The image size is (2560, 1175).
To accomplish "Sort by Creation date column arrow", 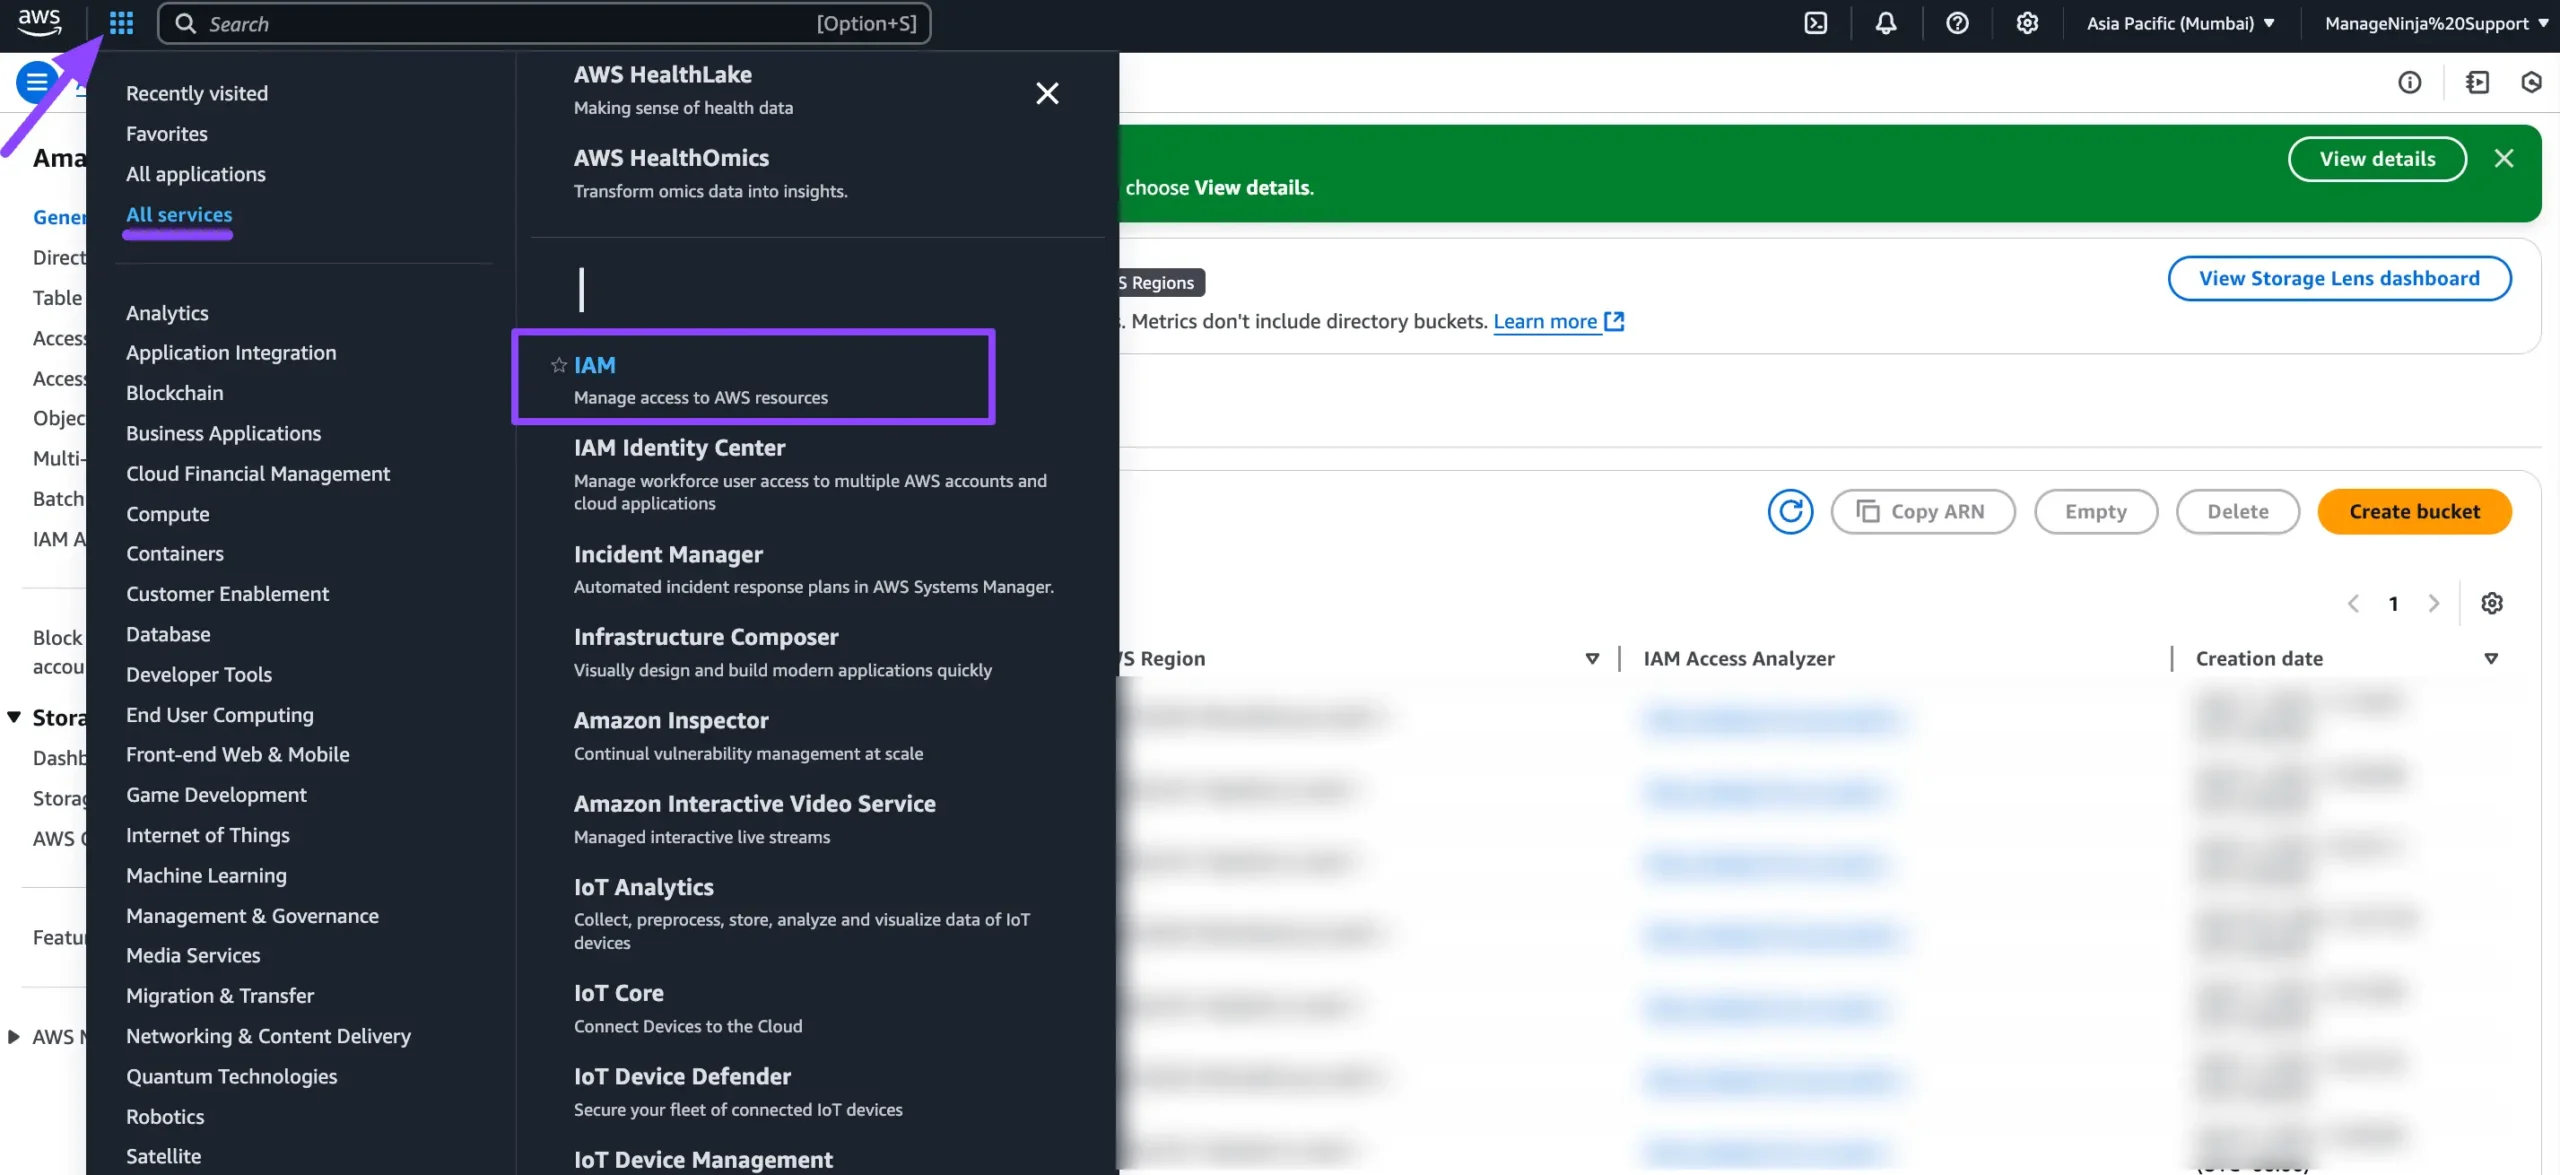I will (x=2491, y=658).
